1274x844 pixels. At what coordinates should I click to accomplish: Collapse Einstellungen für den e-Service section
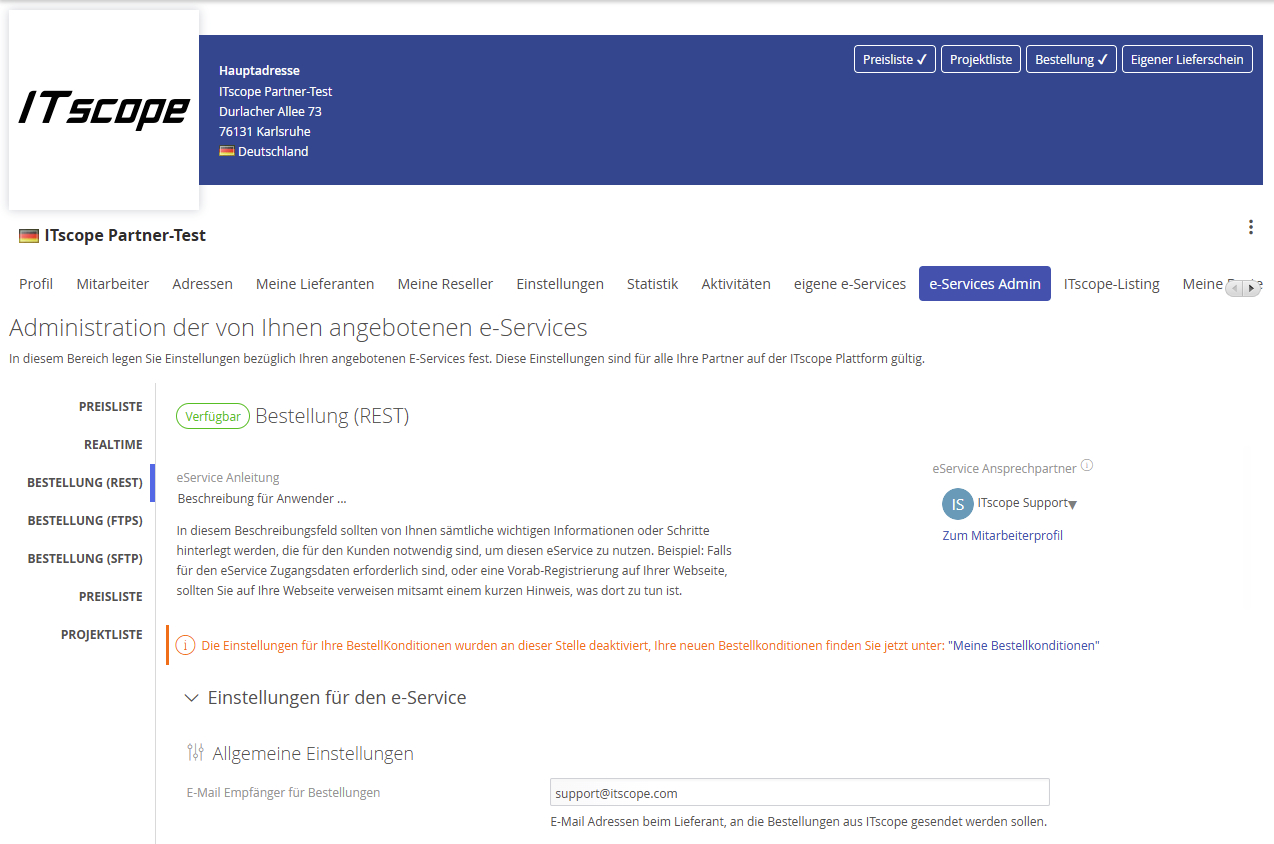pos(192,698)
